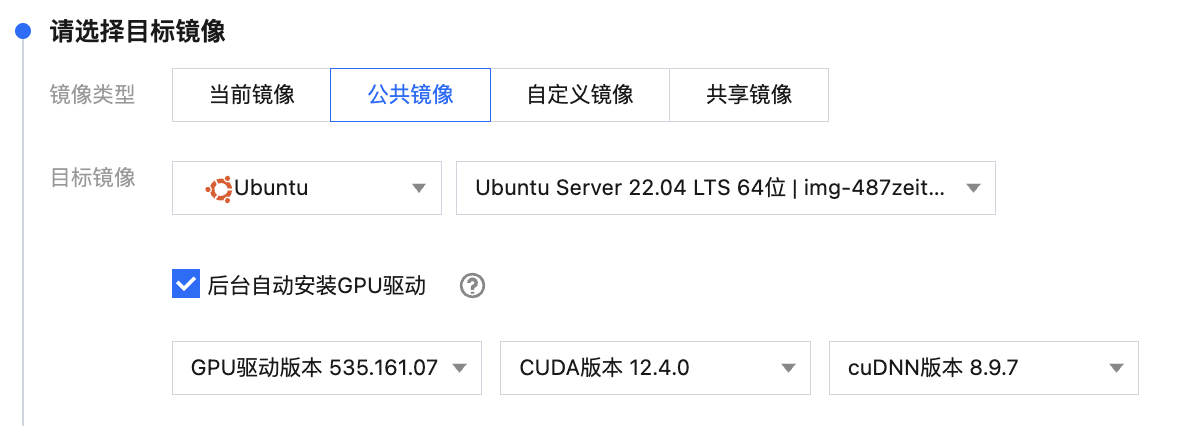Click the 后台自动安装GPU驱动 label text
The height and width of the screenshot is (426, 1186).
click(316, 286)
